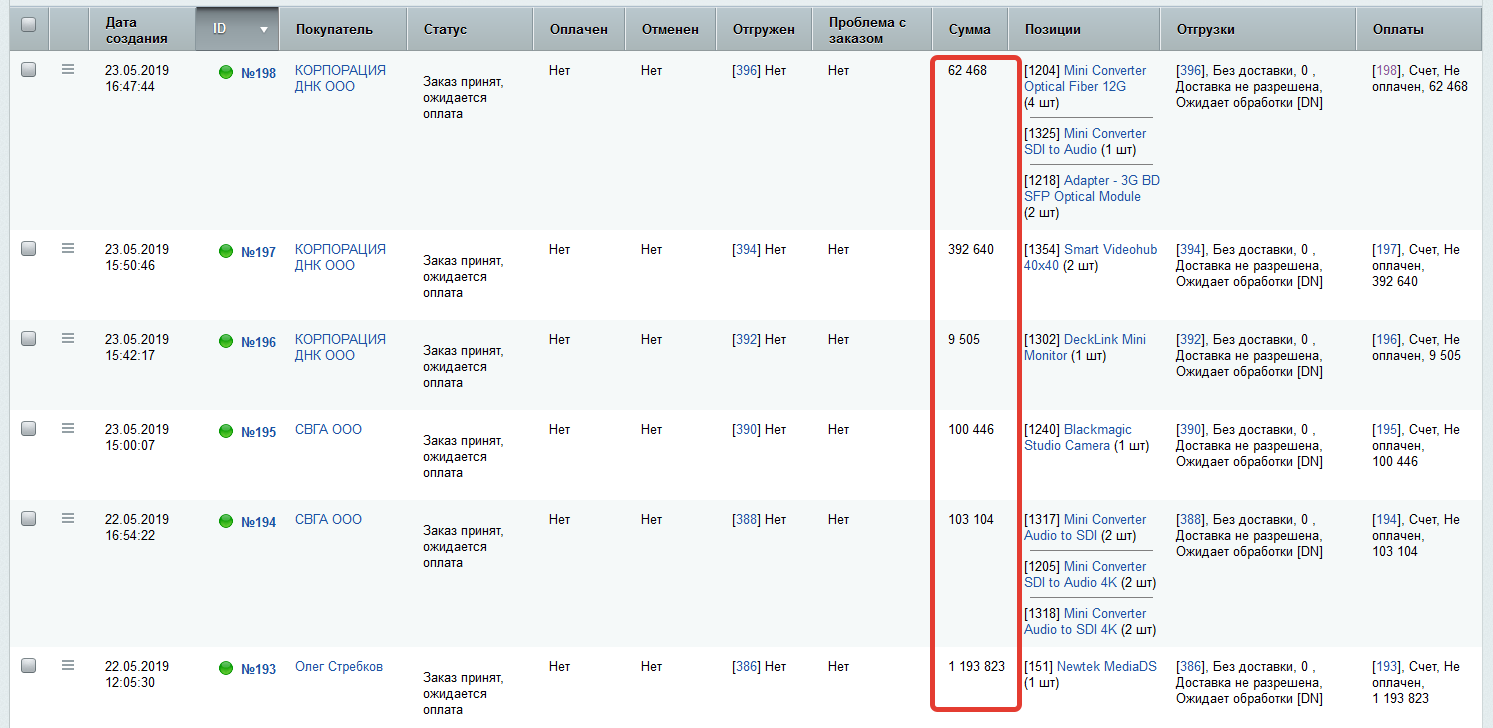Tick the checkbox for order №195

pos(28,429)
